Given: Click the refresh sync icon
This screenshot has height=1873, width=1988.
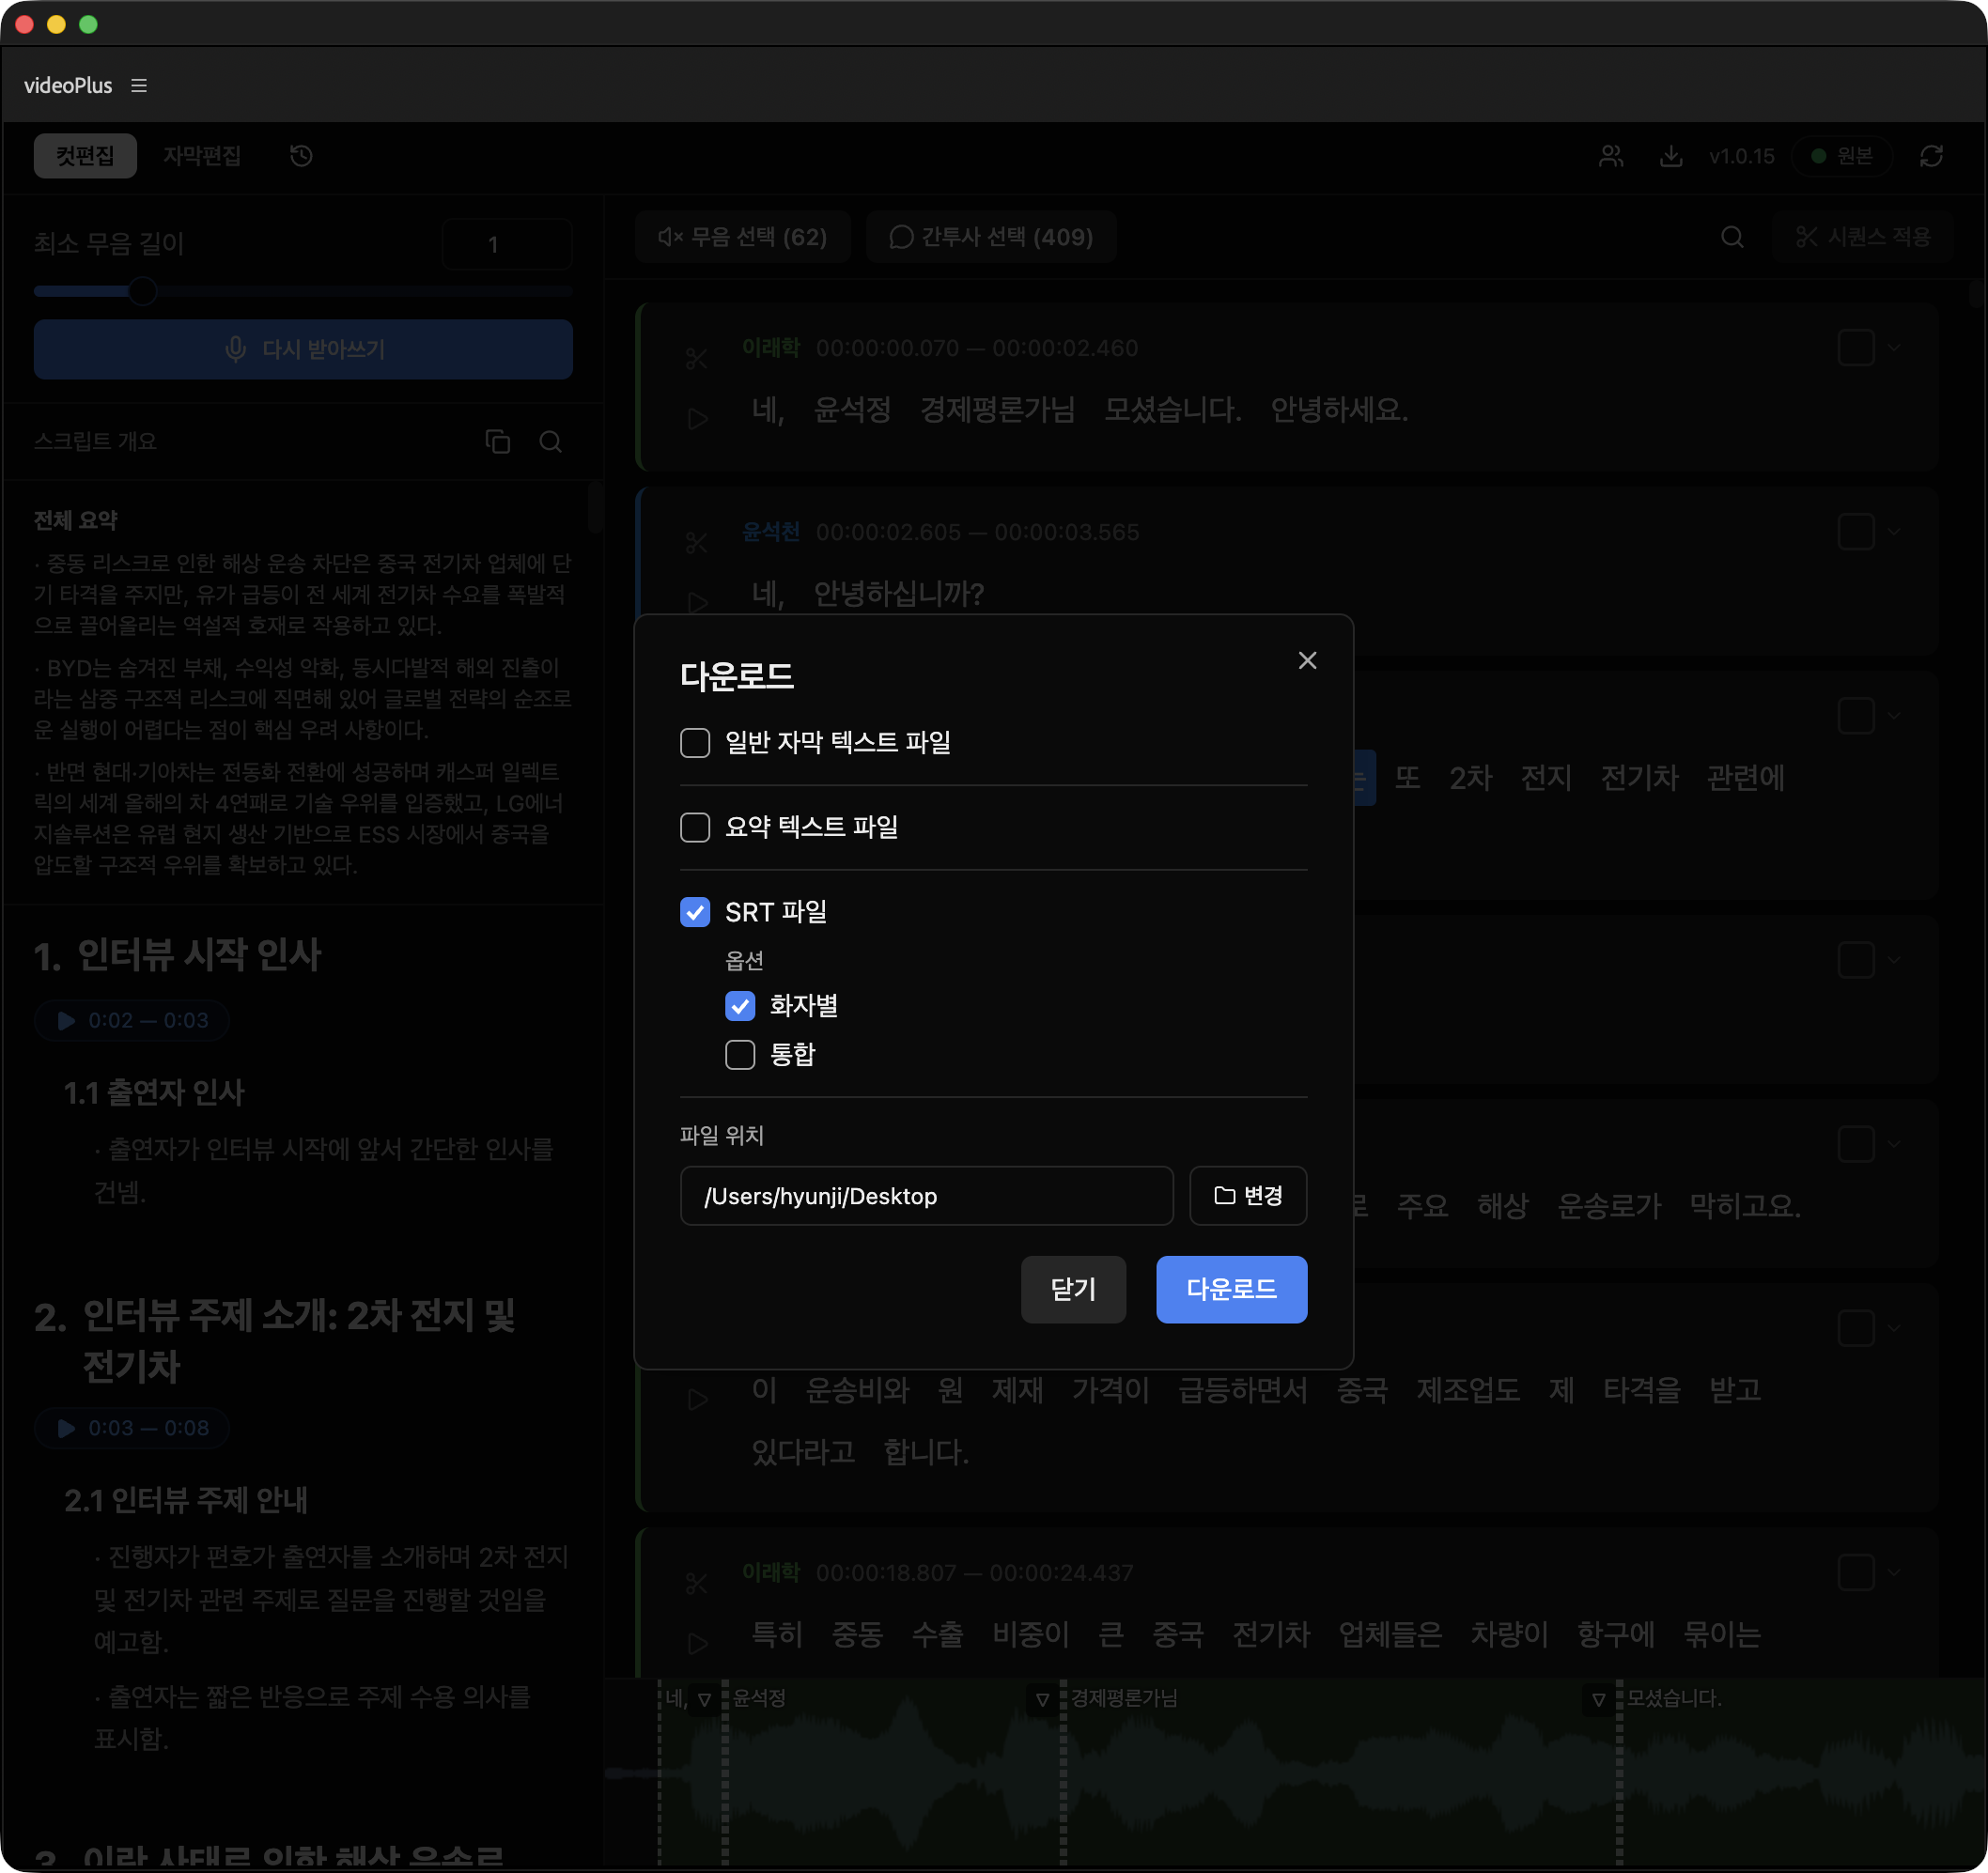Looking at the screenshot, I should (1931, 156).
